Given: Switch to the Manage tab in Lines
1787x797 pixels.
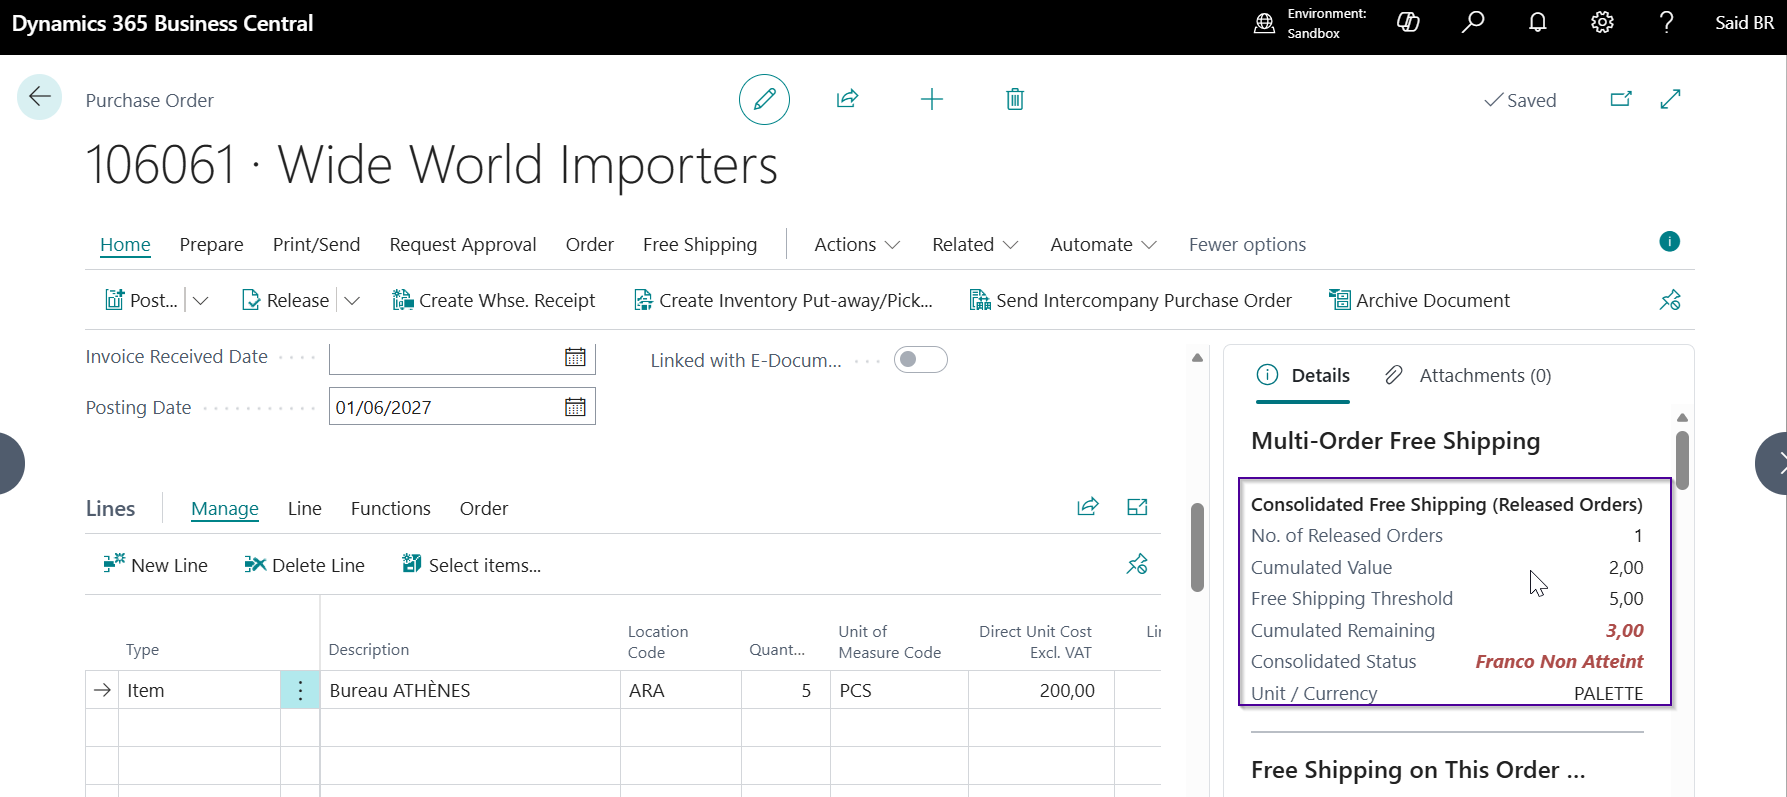Looking at the screenshot, I should [x=225, y=508].
